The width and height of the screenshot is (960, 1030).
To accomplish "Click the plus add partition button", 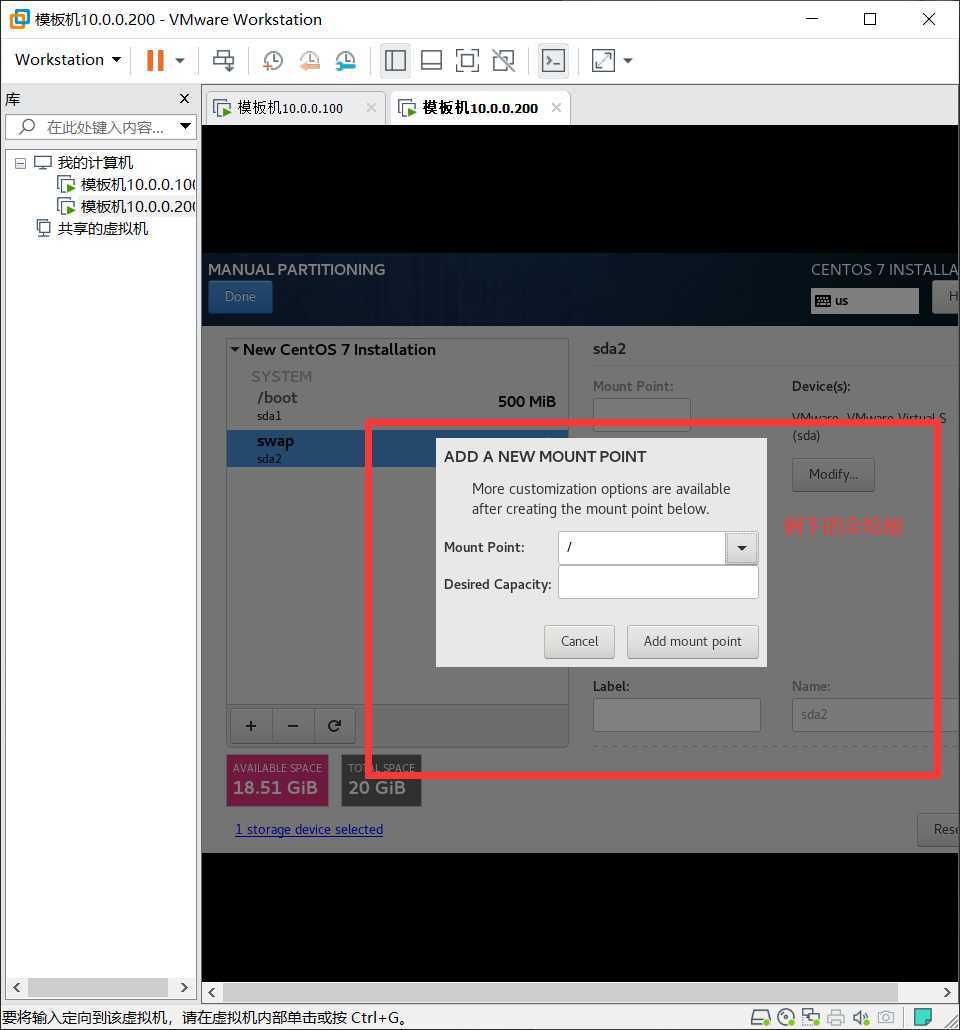I will tap(251, 726).
